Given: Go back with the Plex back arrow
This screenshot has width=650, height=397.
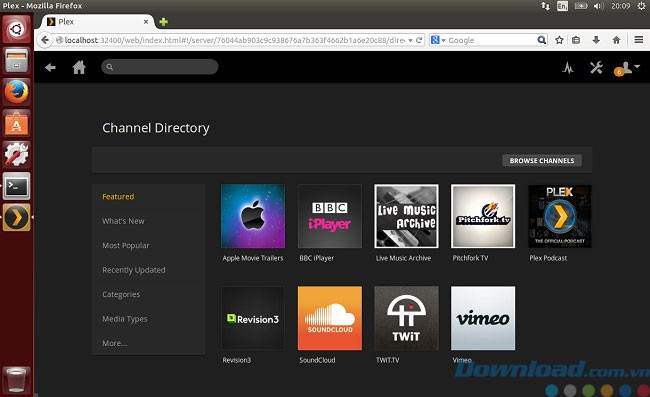Looking at the screenshot, I should [50, 67].
